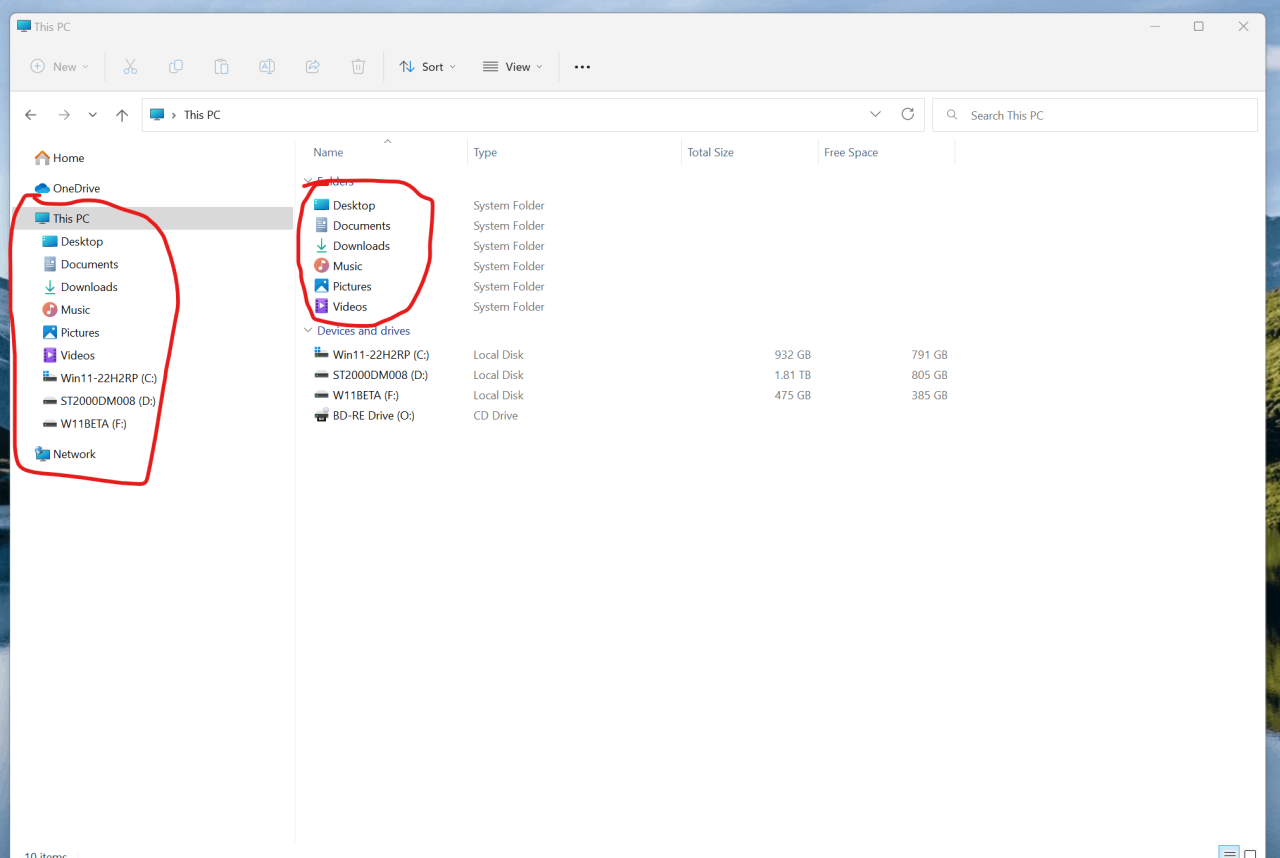Switch to large icons view toggle
This screenshot has height=858, width=1280.
[1250, 853]
